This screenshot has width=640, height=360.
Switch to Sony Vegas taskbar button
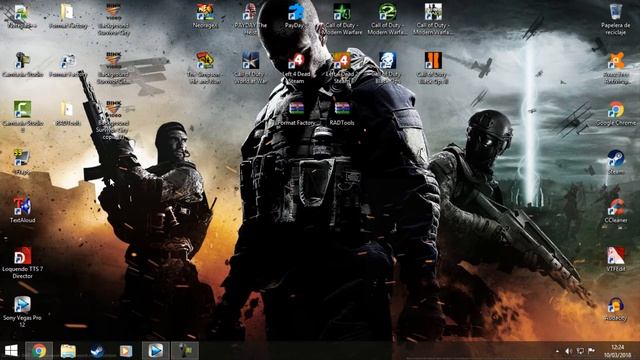tap(156, 351)
